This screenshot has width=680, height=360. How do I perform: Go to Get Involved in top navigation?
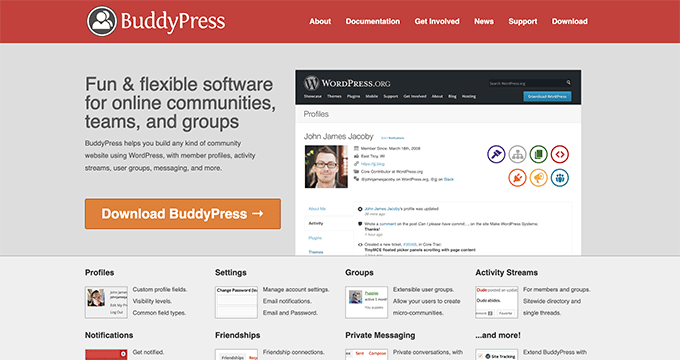(437, 21)
